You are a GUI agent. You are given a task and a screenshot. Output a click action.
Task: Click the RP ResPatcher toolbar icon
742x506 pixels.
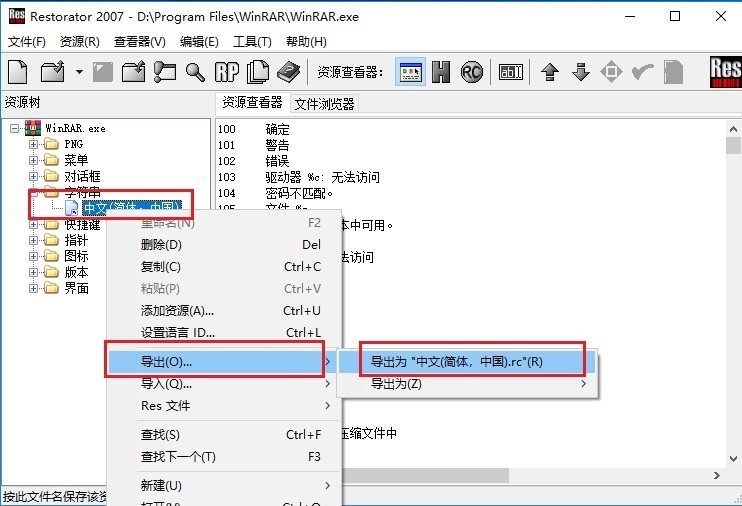(x=227, y=72)
